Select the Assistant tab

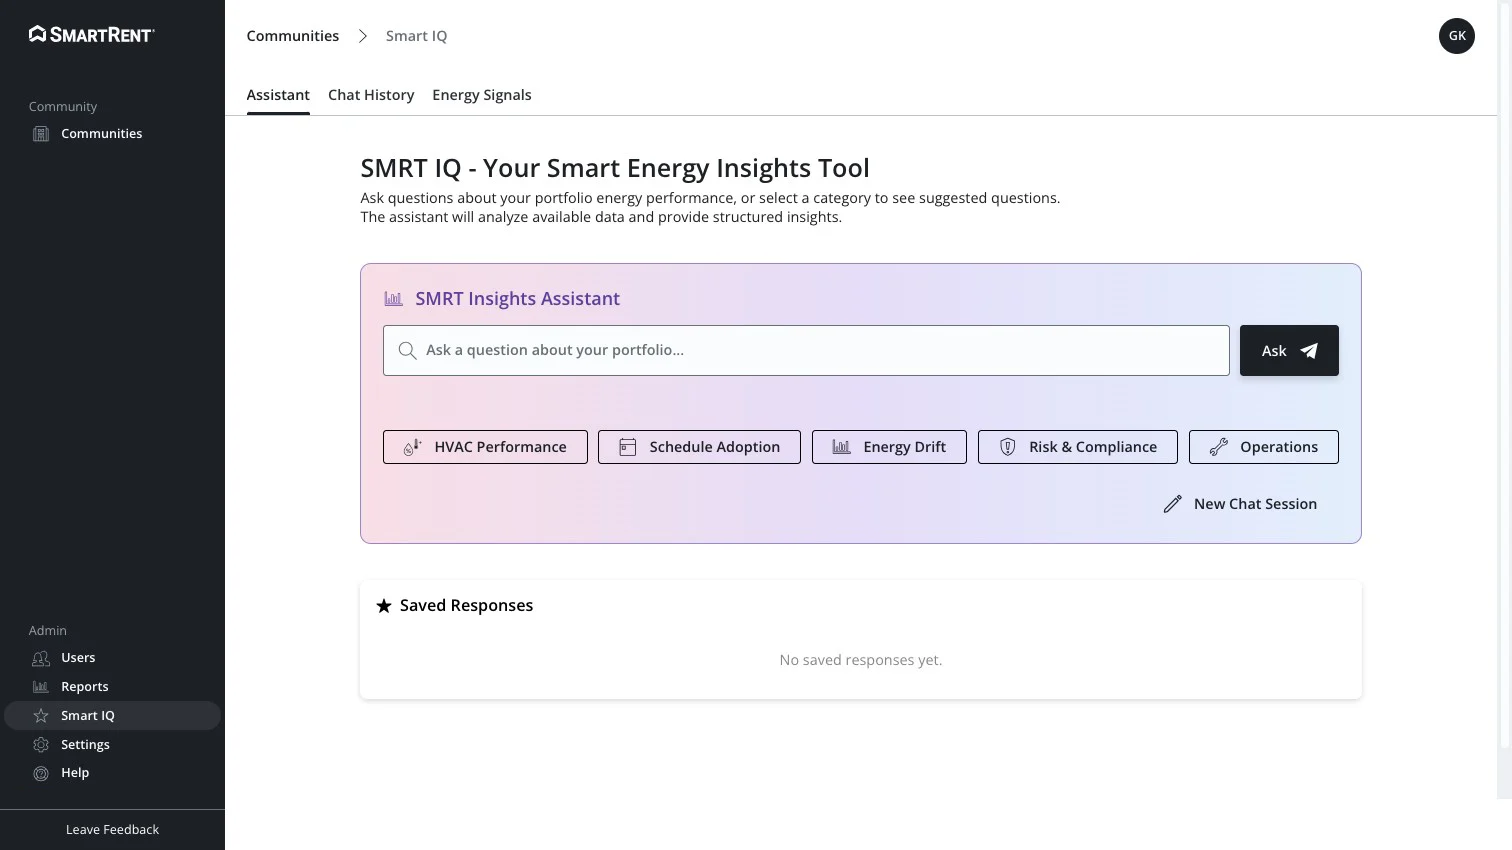coord(278,95)
